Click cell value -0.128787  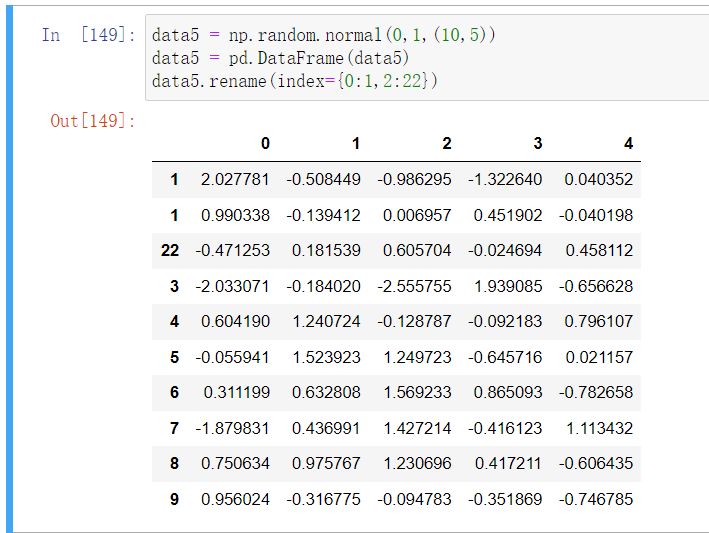coord(414,321)
